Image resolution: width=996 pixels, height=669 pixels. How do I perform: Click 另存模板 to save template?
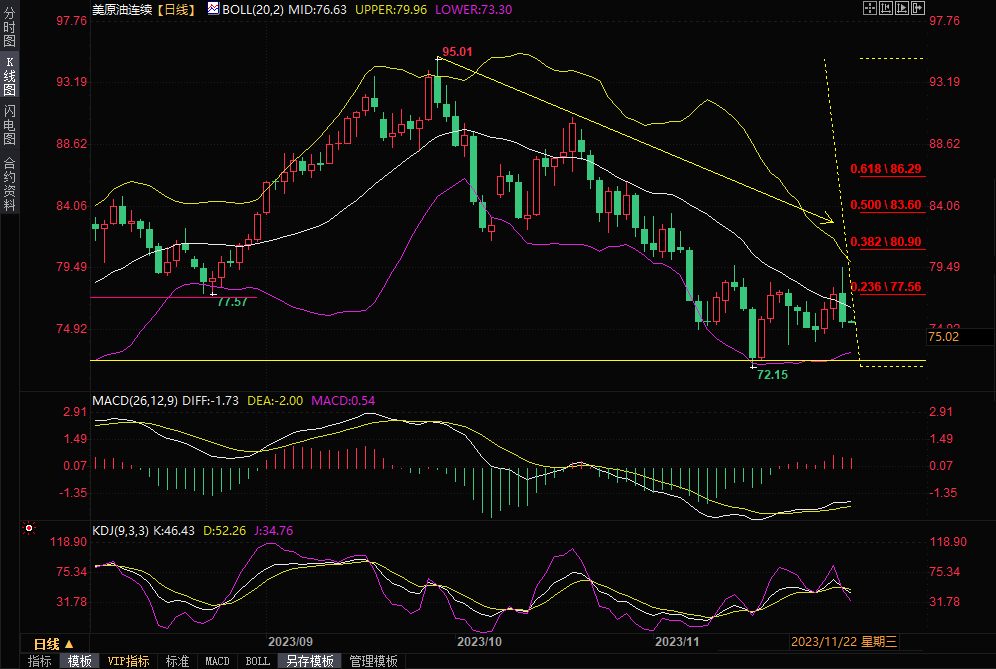(x=310, y=661)
